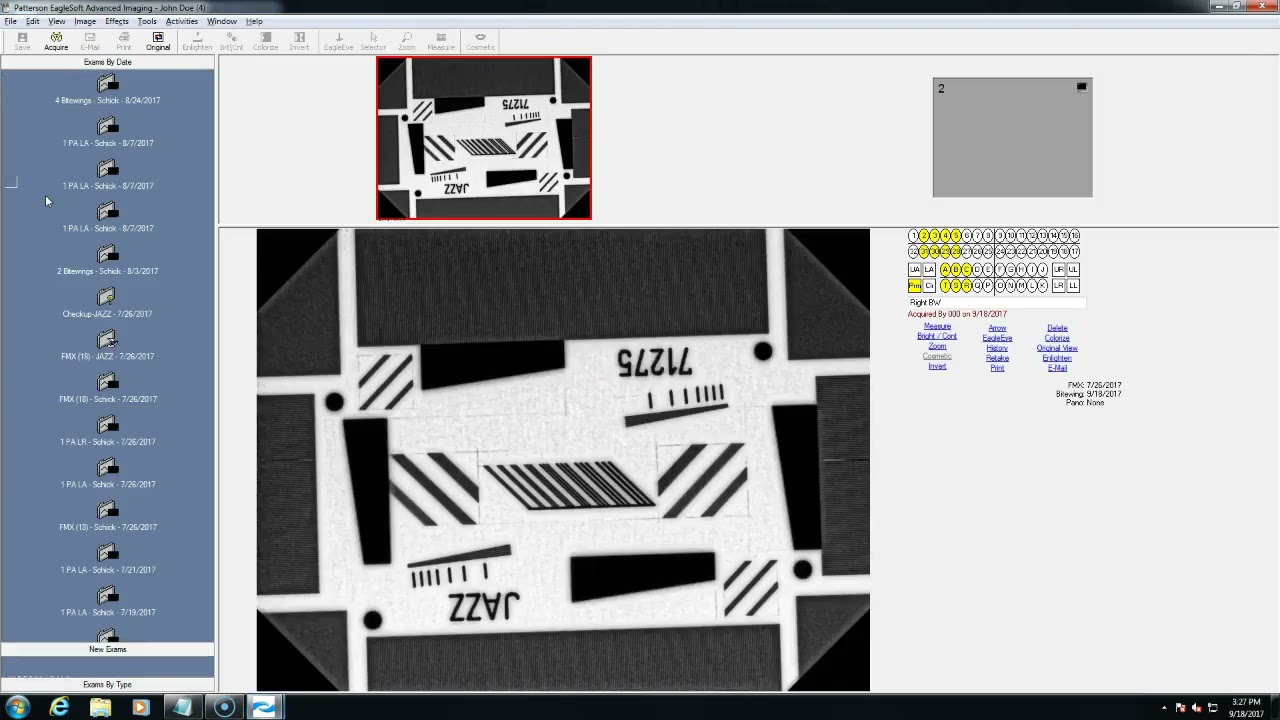Toggle the UA upper arch box
The height and width of the screenshot is (720, 1280).
pyautogui.click(x=914, y=269)
